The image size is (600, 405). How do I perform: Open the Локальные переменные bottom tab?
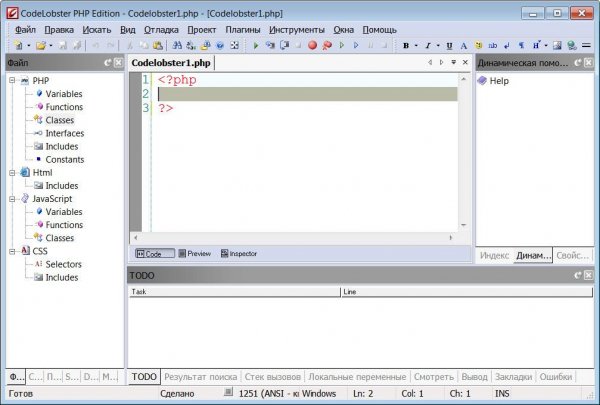(x=357, y=377)
